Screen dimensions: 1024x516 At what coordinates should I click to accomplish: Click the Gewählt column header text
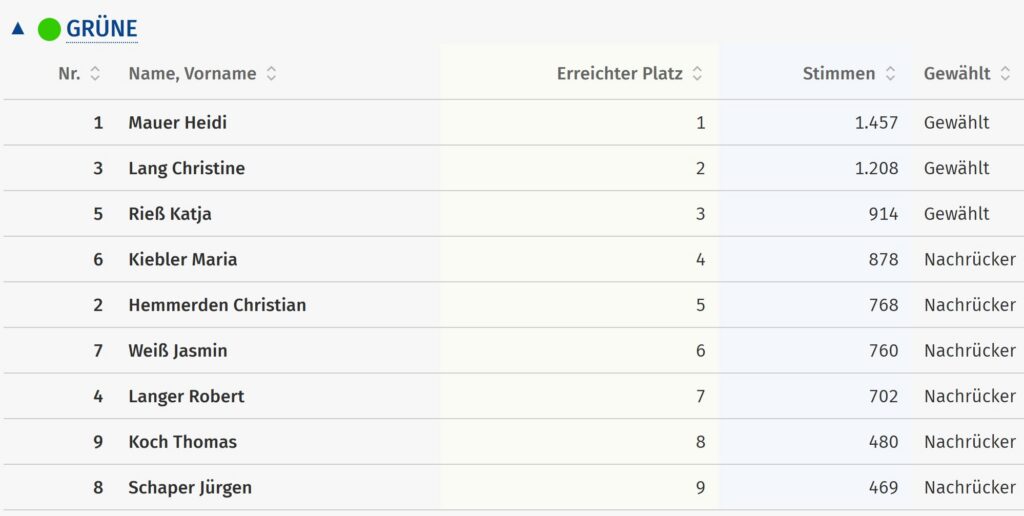coord(957,74)
